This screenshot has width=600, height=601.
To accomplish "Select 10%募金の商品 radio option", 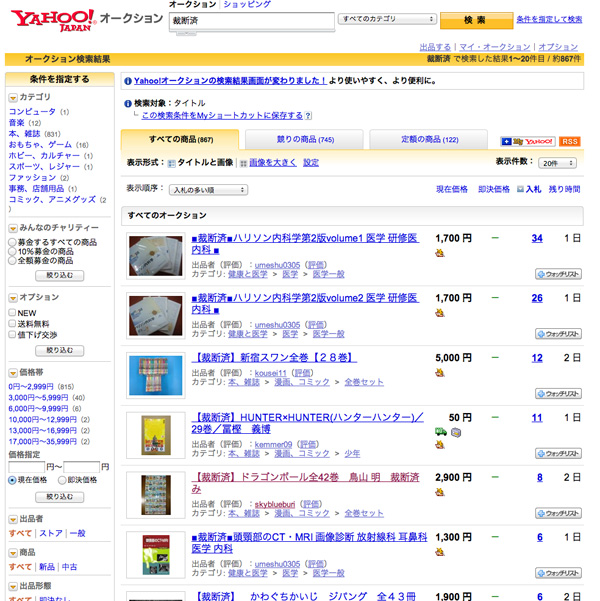I will pyautogui.click(x=12, y=251).
